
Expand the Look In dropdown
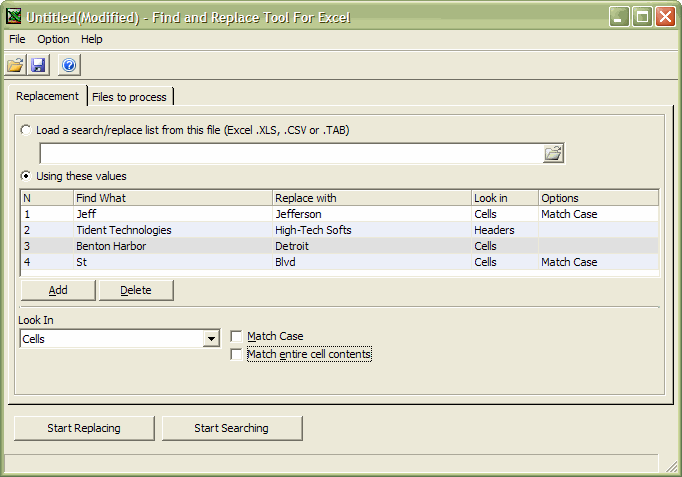[210, 339]
